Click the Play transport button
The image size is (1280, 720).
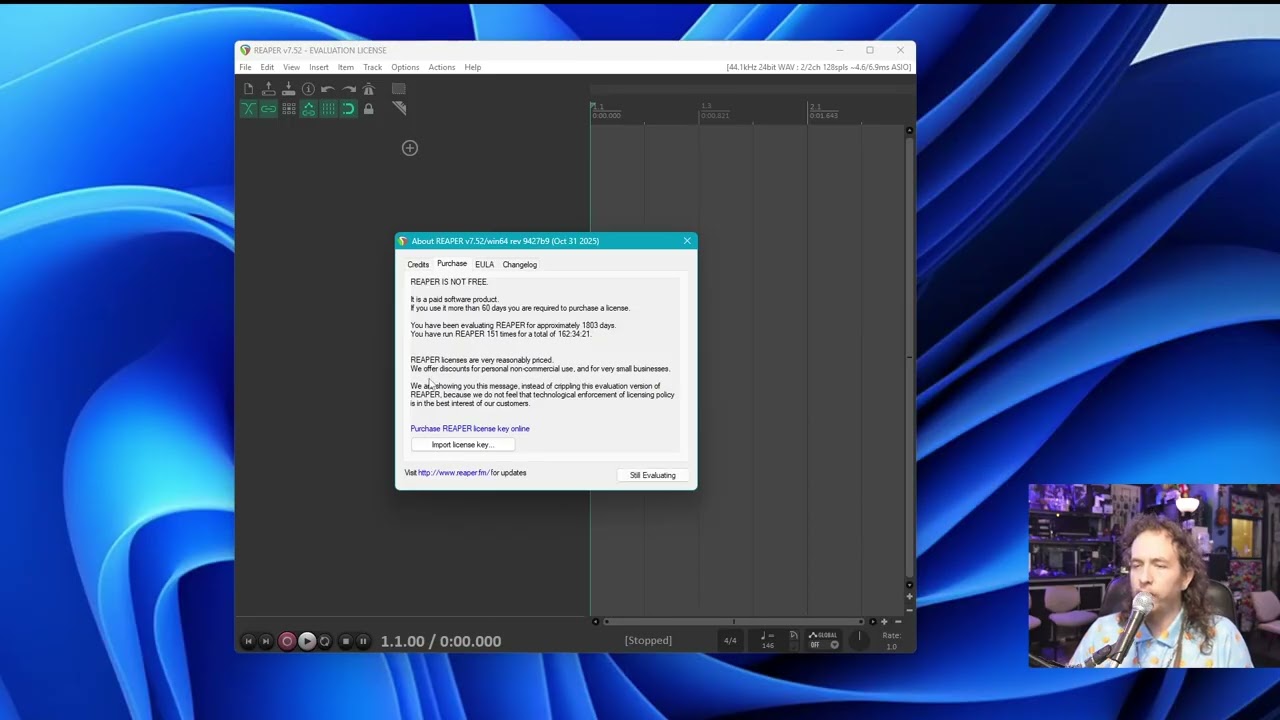tap(307, 641)
